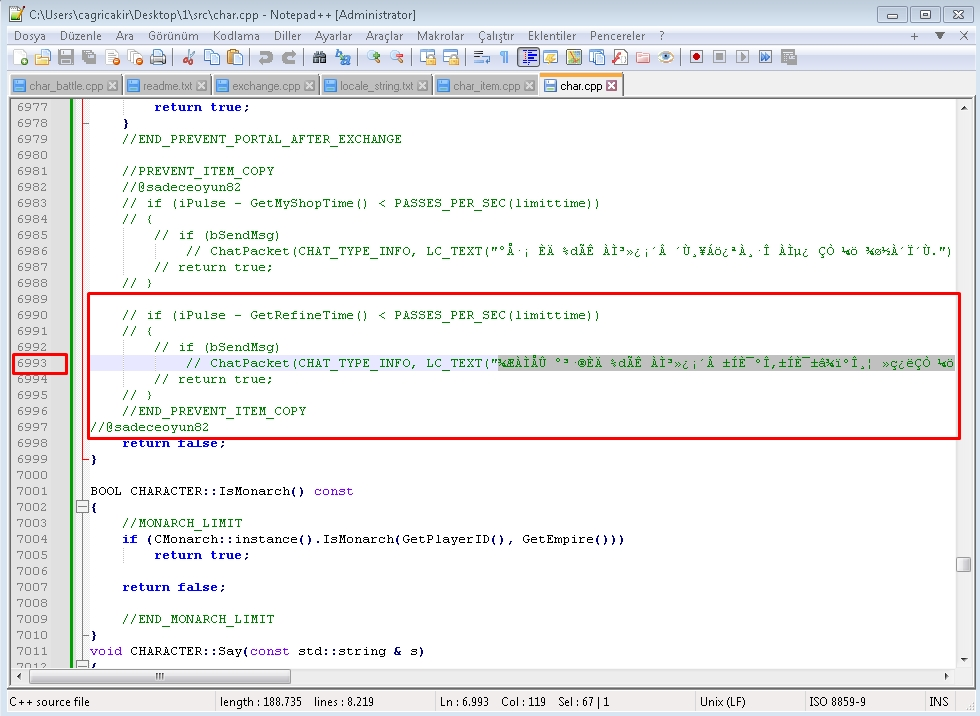980x716 pixels.
Task: Toggle document monitoring with the eye icon
Action: 667,57
